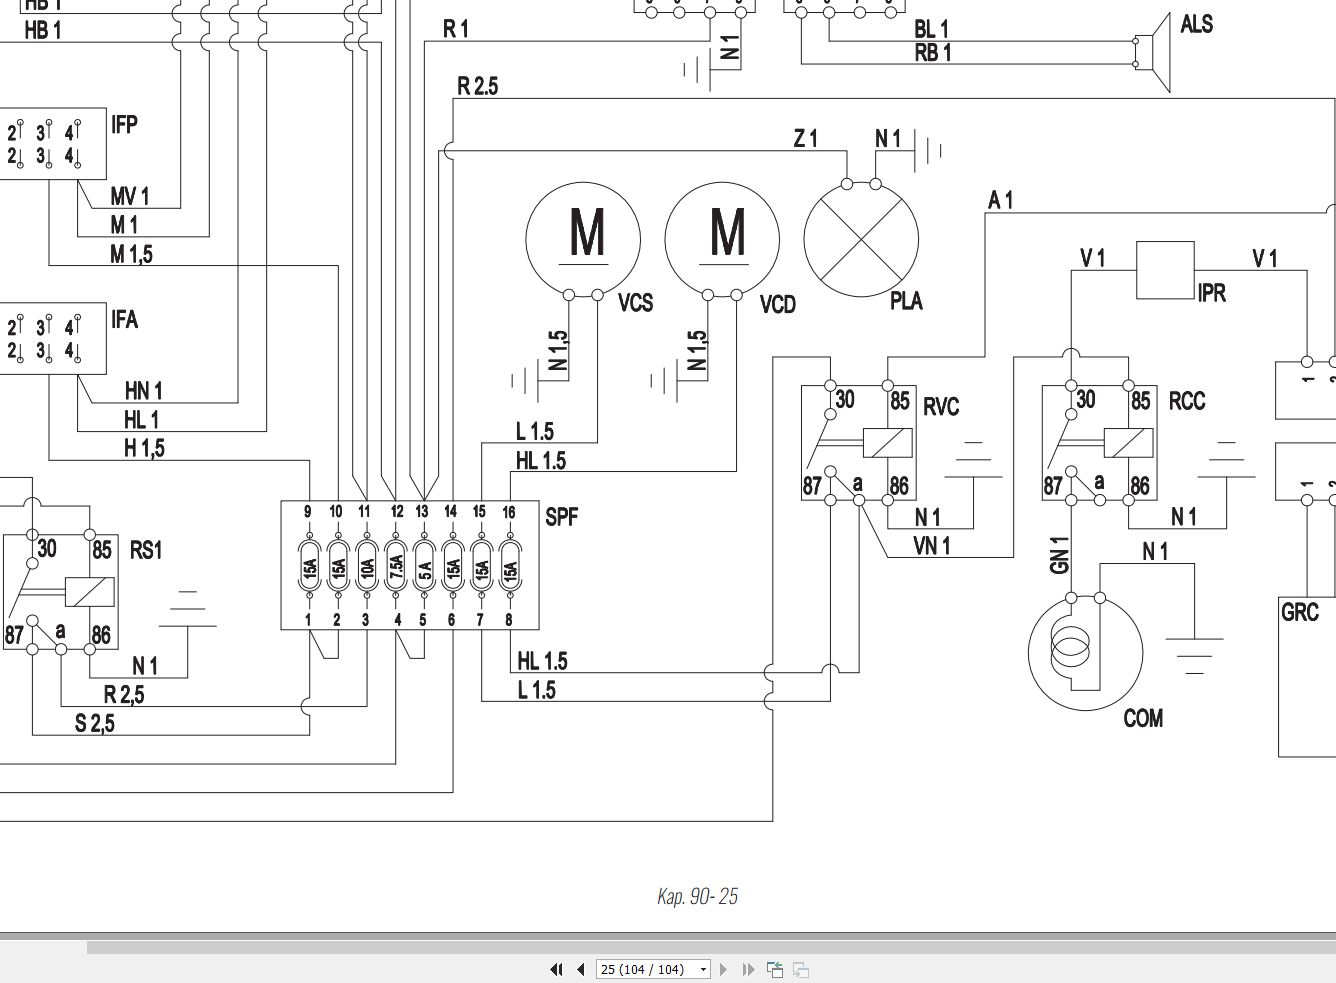Go to the next page
Image resolution: width=1336 pixels, height=983 pixels.
click(724, 969)
